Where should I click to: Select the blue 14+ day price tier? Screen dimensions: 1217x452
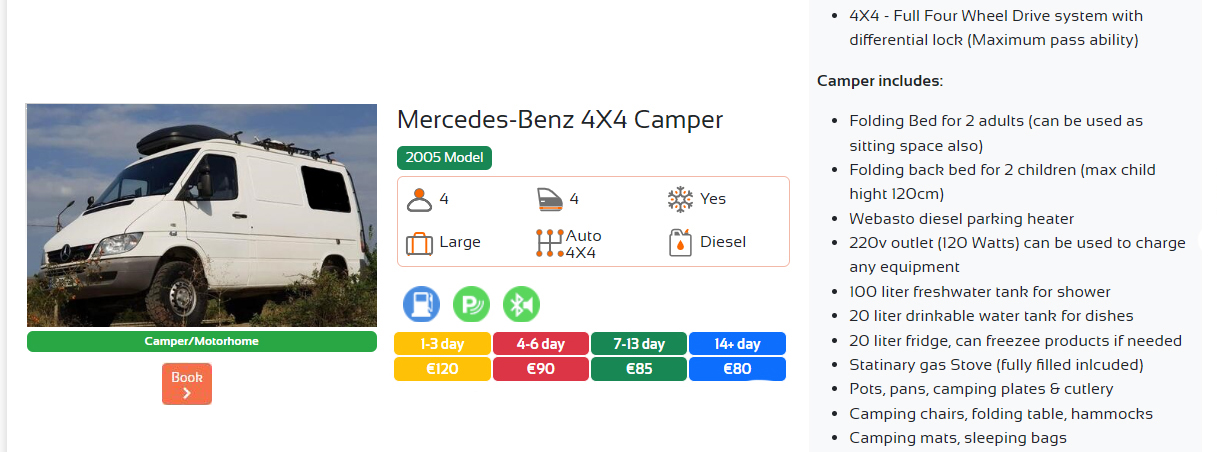pos(737,344)
